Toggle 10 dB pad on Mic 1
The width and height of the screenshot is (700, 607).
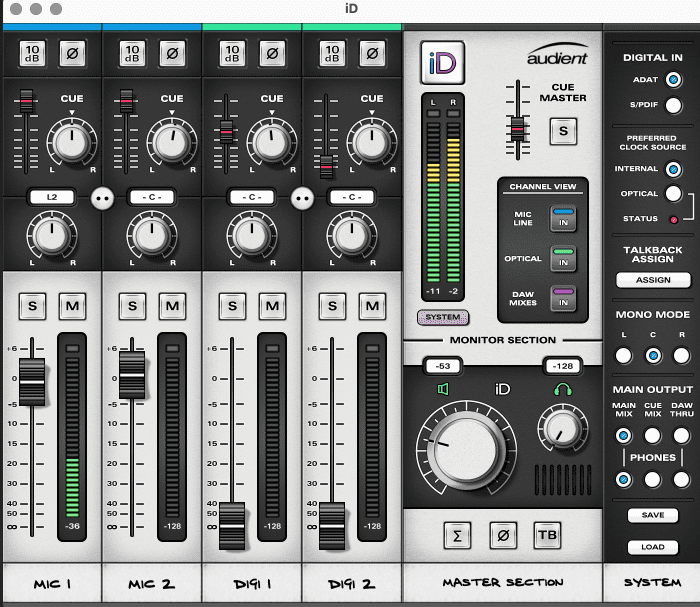coord(32,54)
